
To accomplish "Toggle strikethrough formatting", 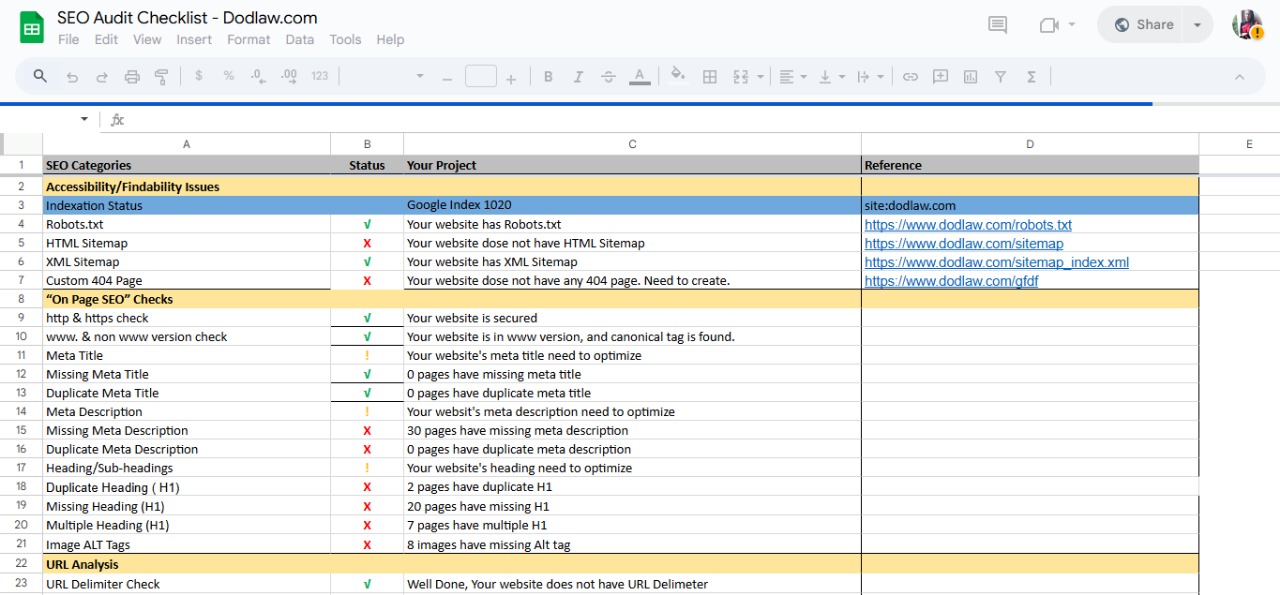I will click(608, 76).
